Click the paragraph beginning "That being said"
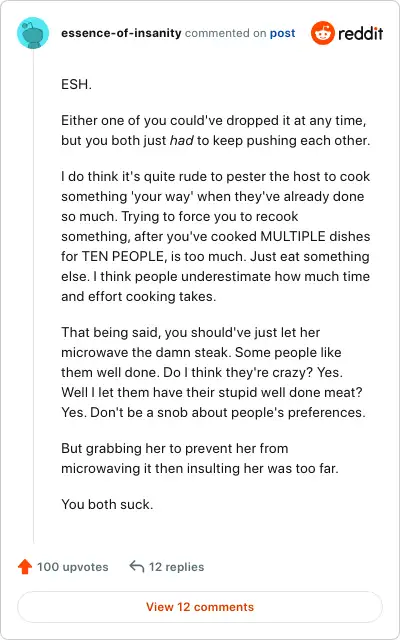This screenshot has height=640, width=400. coord(213,372)
